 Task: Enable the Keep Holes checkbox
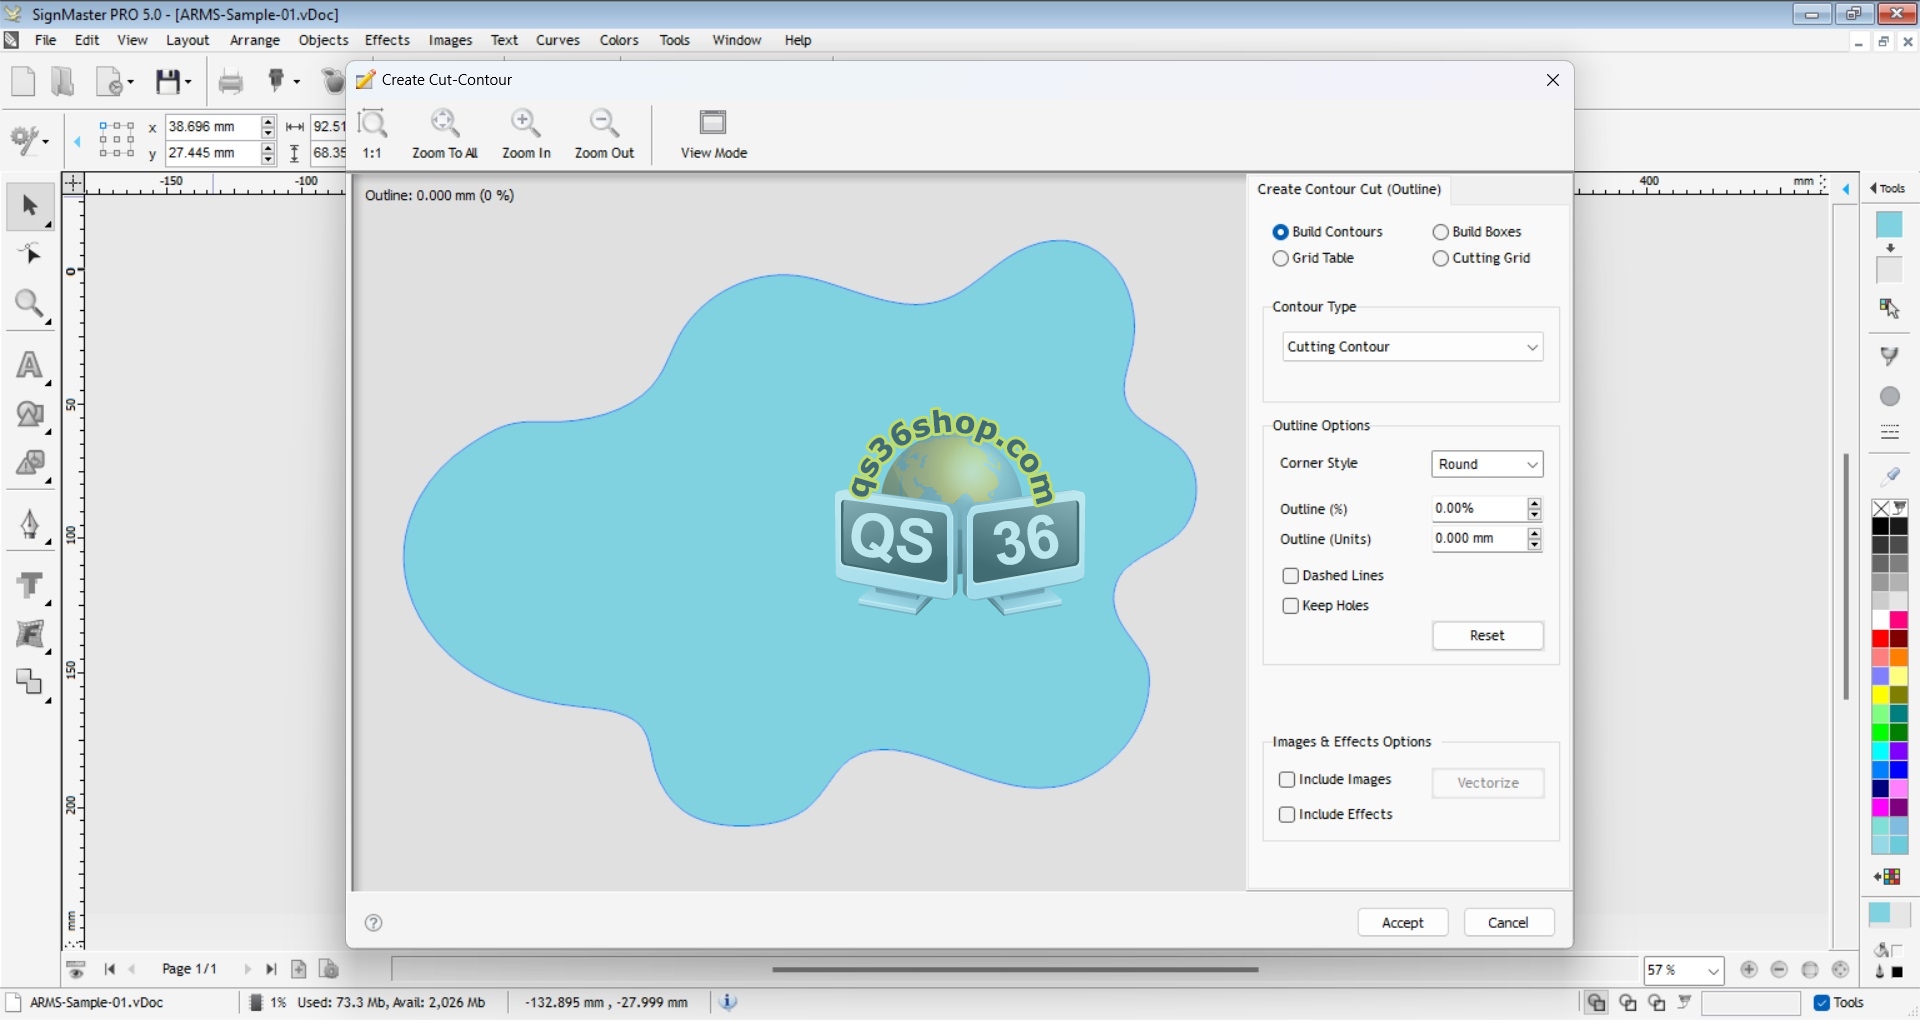click(1290, 606)
